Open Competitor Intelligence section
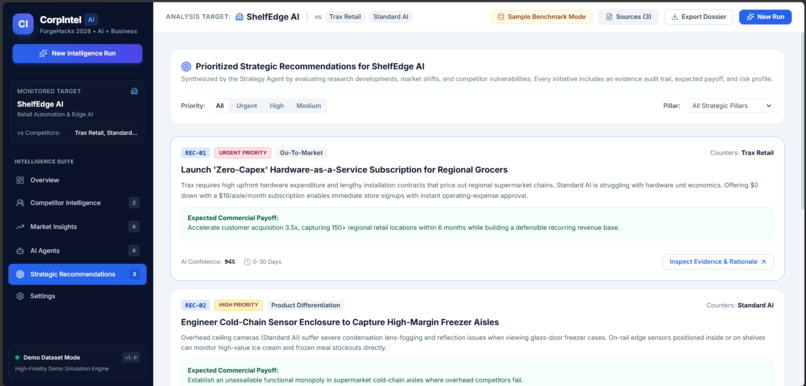The image size is (806, 386). coord(77,203)
